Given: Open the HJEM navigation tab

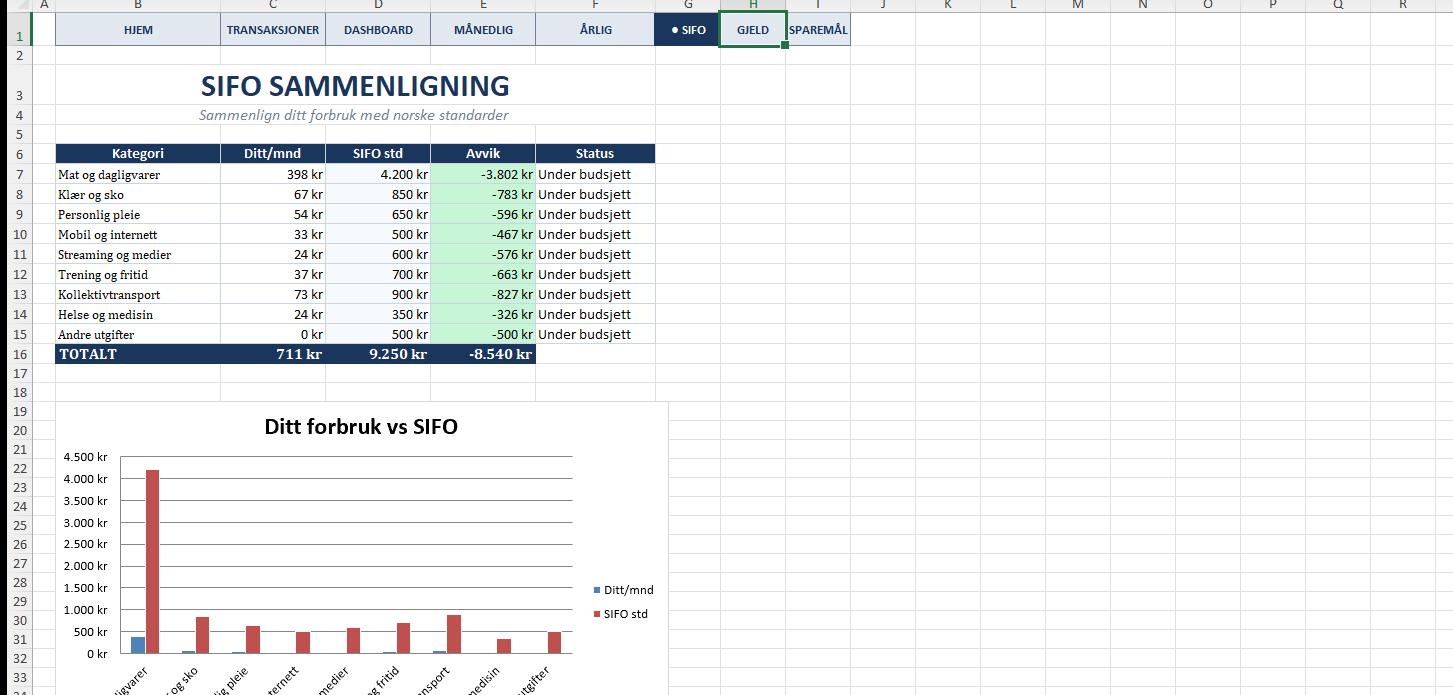Looking at the screenshot, I should [138, 30].
